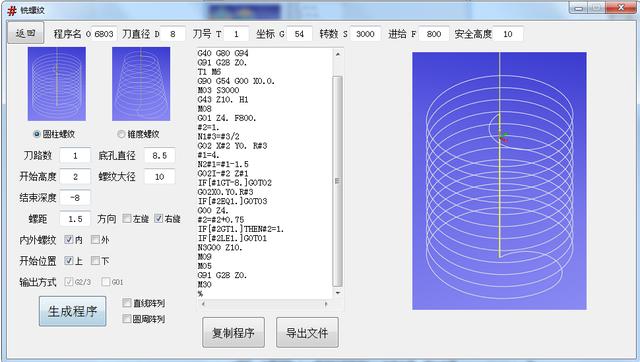Click the code line 'M30'
Image resolution: width=640 pixels, height=362 pixels.
click(x=204, y=284)
